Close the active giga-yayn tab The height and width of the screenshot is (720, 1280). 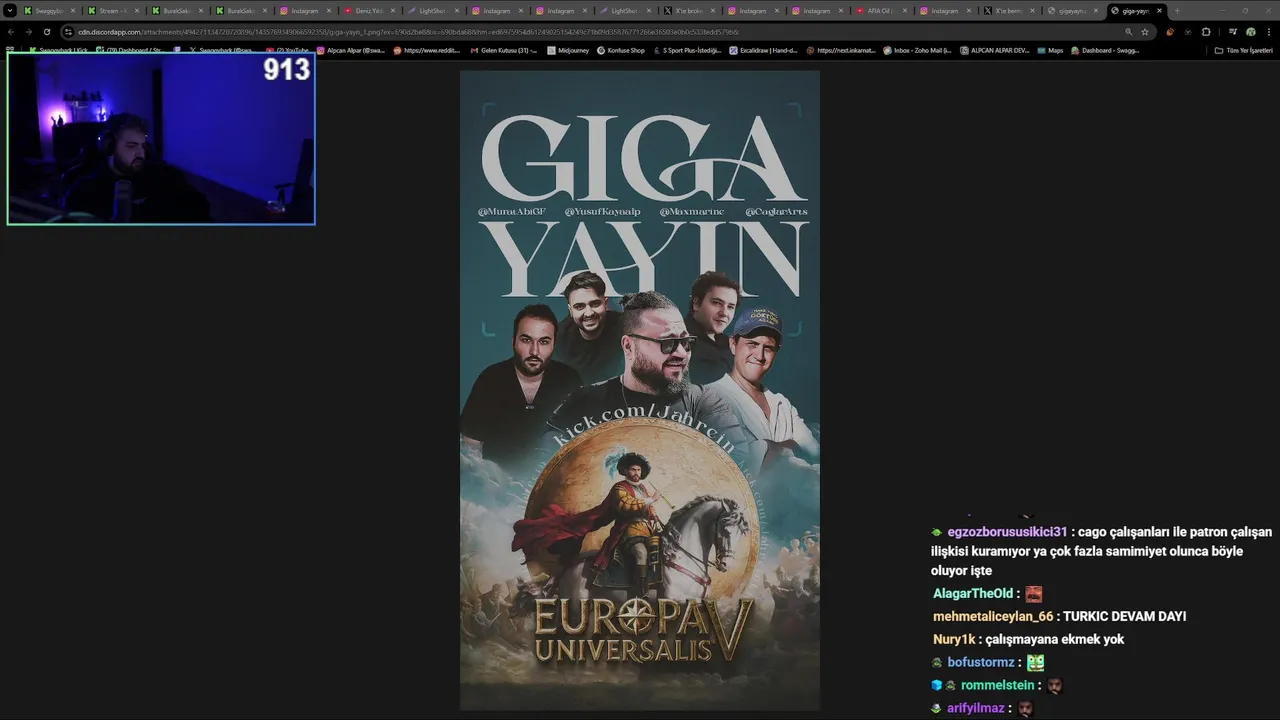(1159, 11)
